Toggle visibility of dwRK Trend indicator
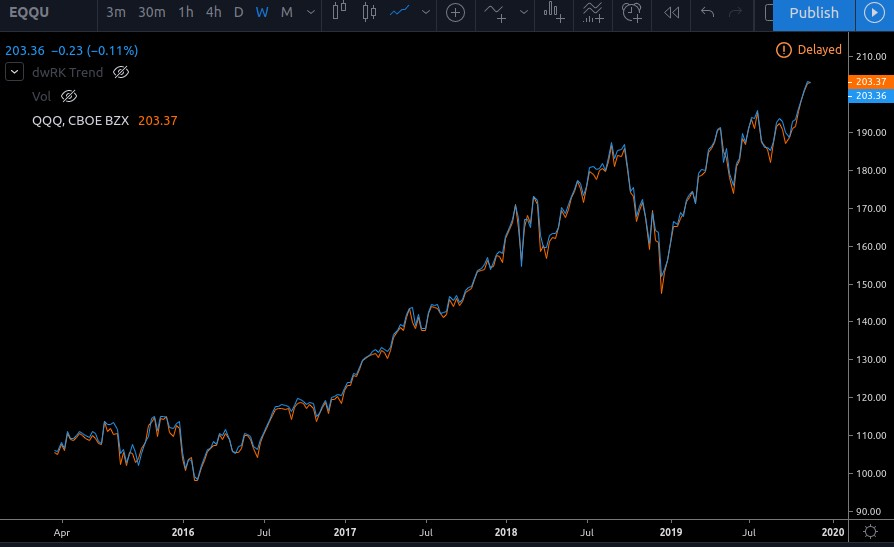The width and height of the screenshot is (894, 547). coord(122,72)
